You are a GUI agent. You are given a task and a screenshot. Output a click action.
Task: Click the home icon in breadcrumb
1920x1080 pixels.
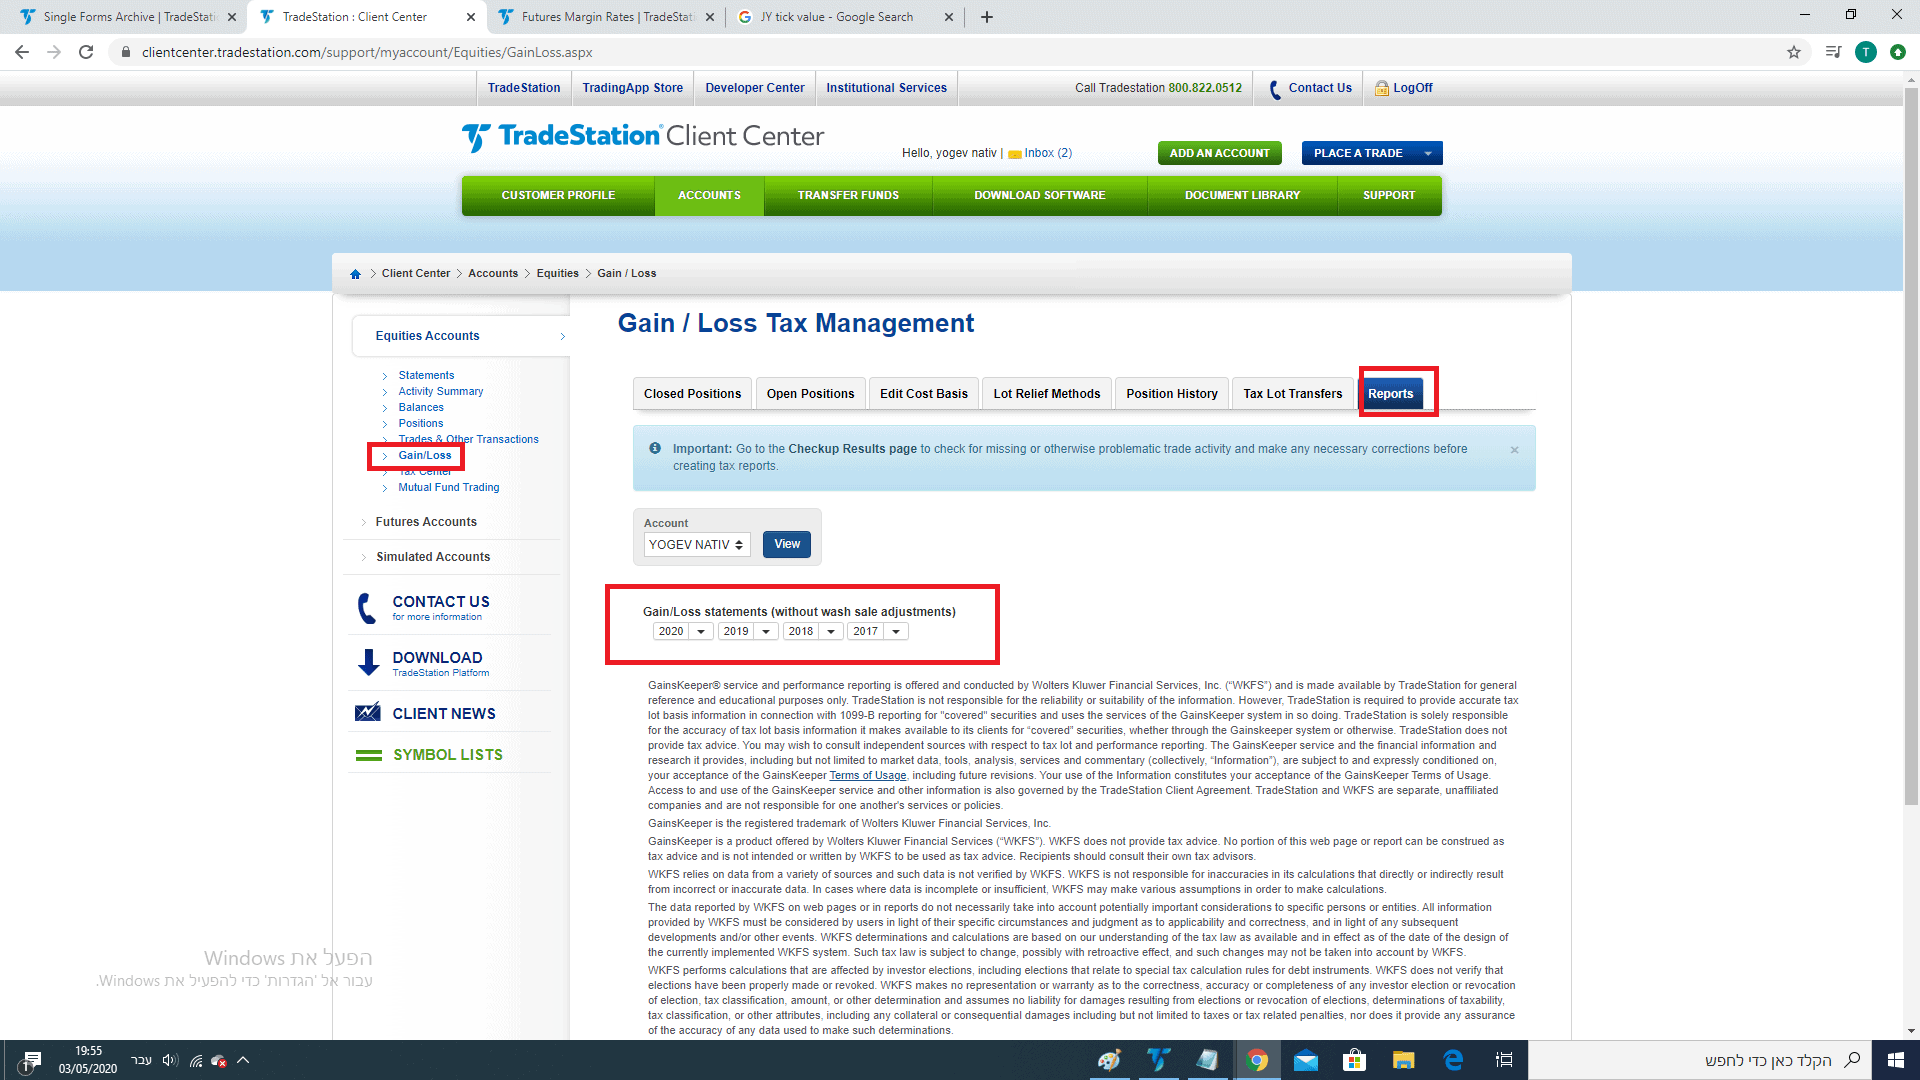[355, 274]
